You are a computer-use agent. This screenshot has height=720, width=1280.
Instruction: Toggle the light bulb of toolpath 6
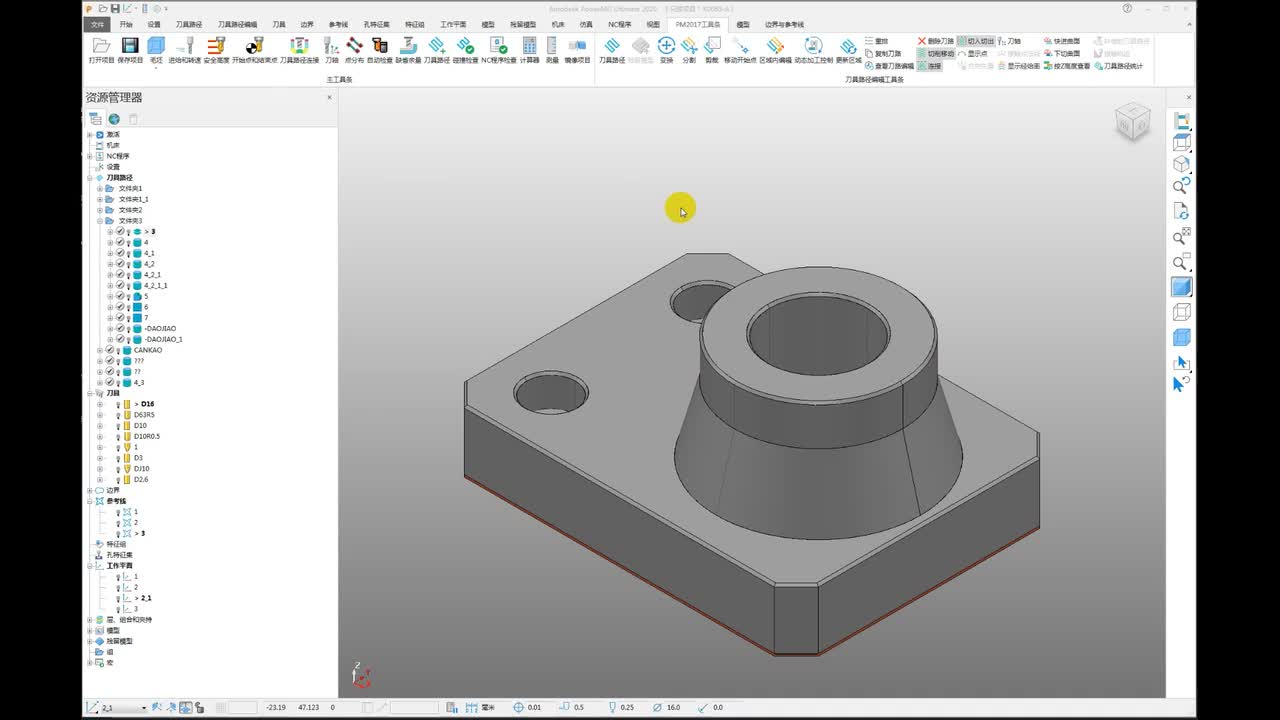128,307
